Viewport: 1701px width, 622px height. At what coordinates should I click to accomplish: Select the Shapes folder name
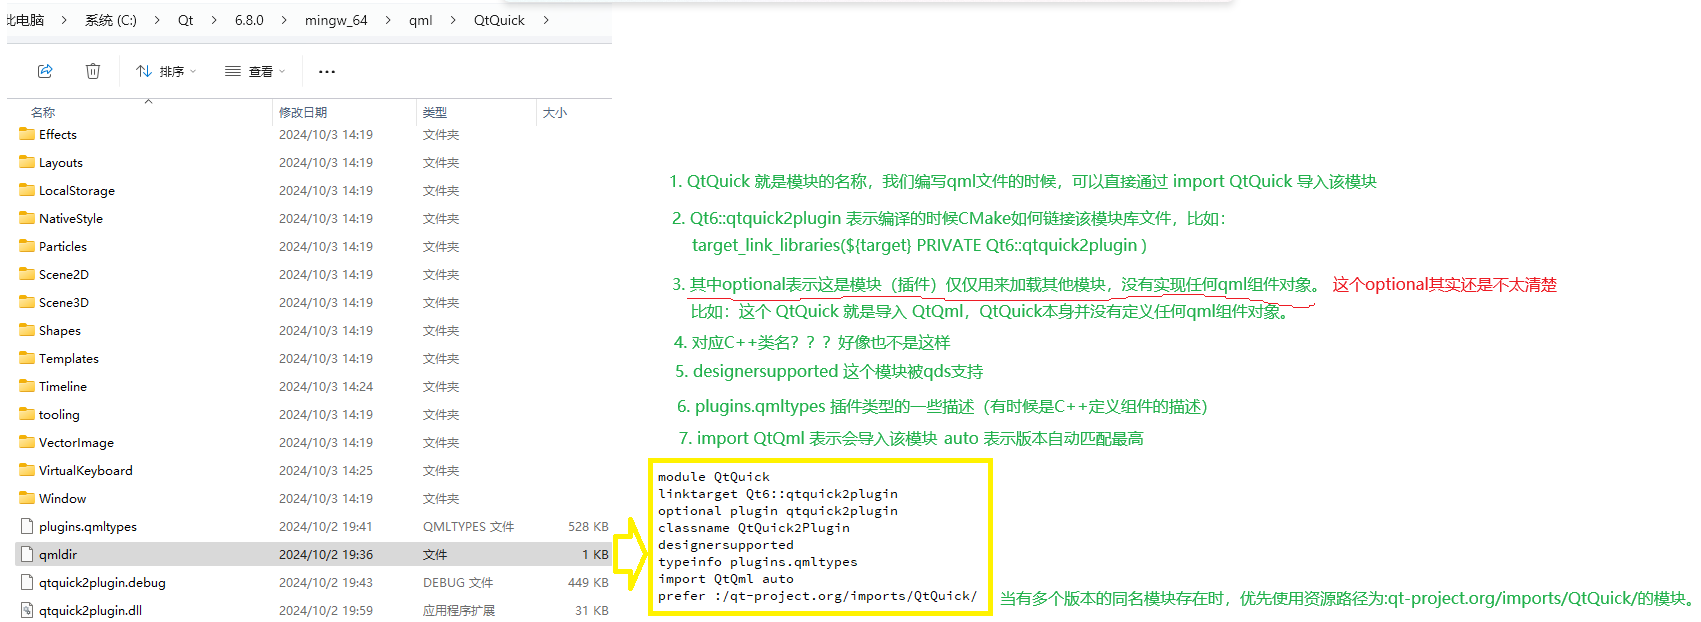click(x=60, y=330)
